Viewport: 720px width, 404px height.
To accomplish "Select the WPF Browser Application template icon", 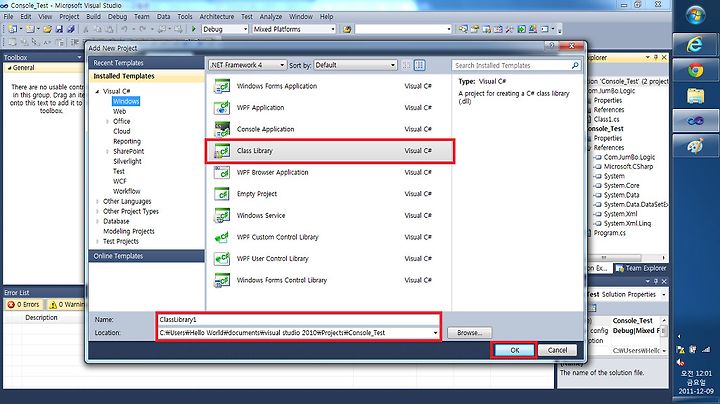I will tap(222, 173).
